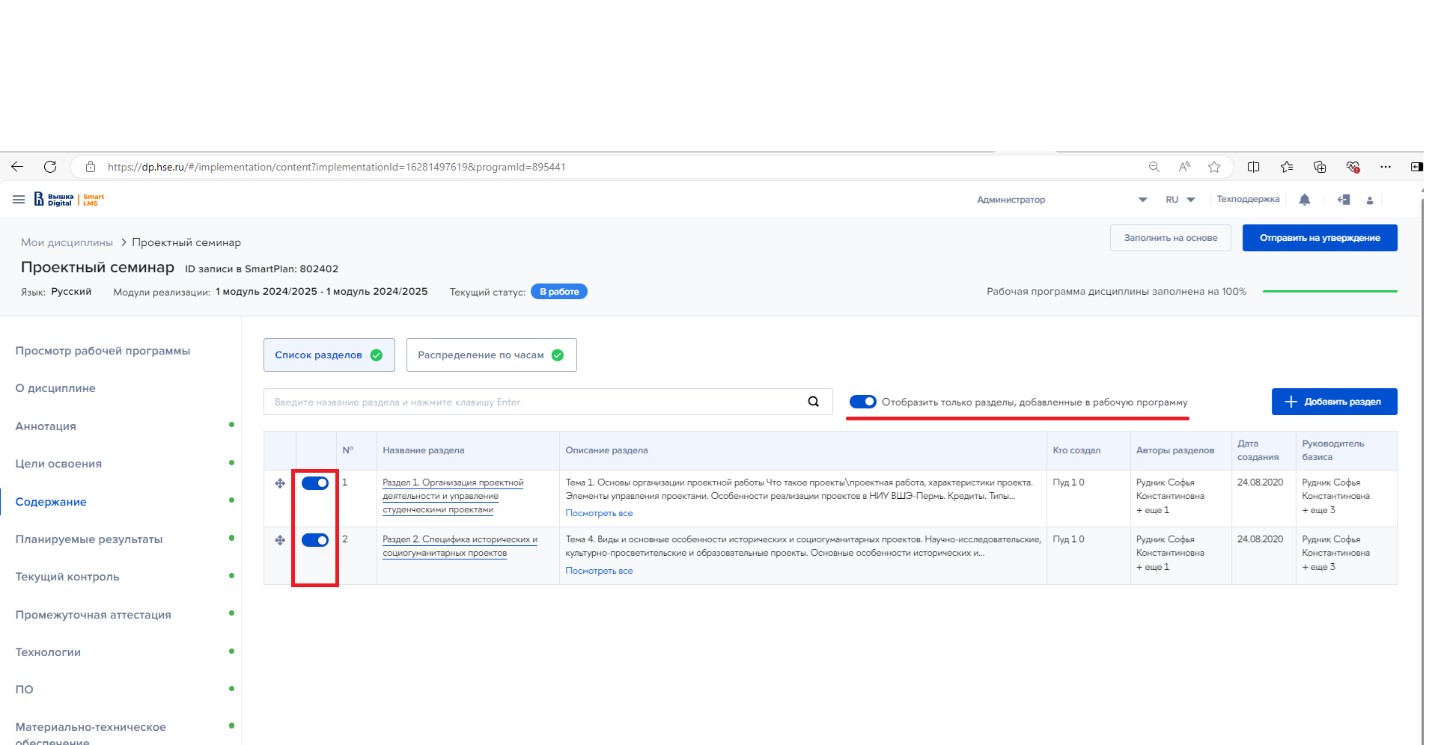Add page to favorites with star icon
The image size is (1429, 745).
pos(1214,167)
